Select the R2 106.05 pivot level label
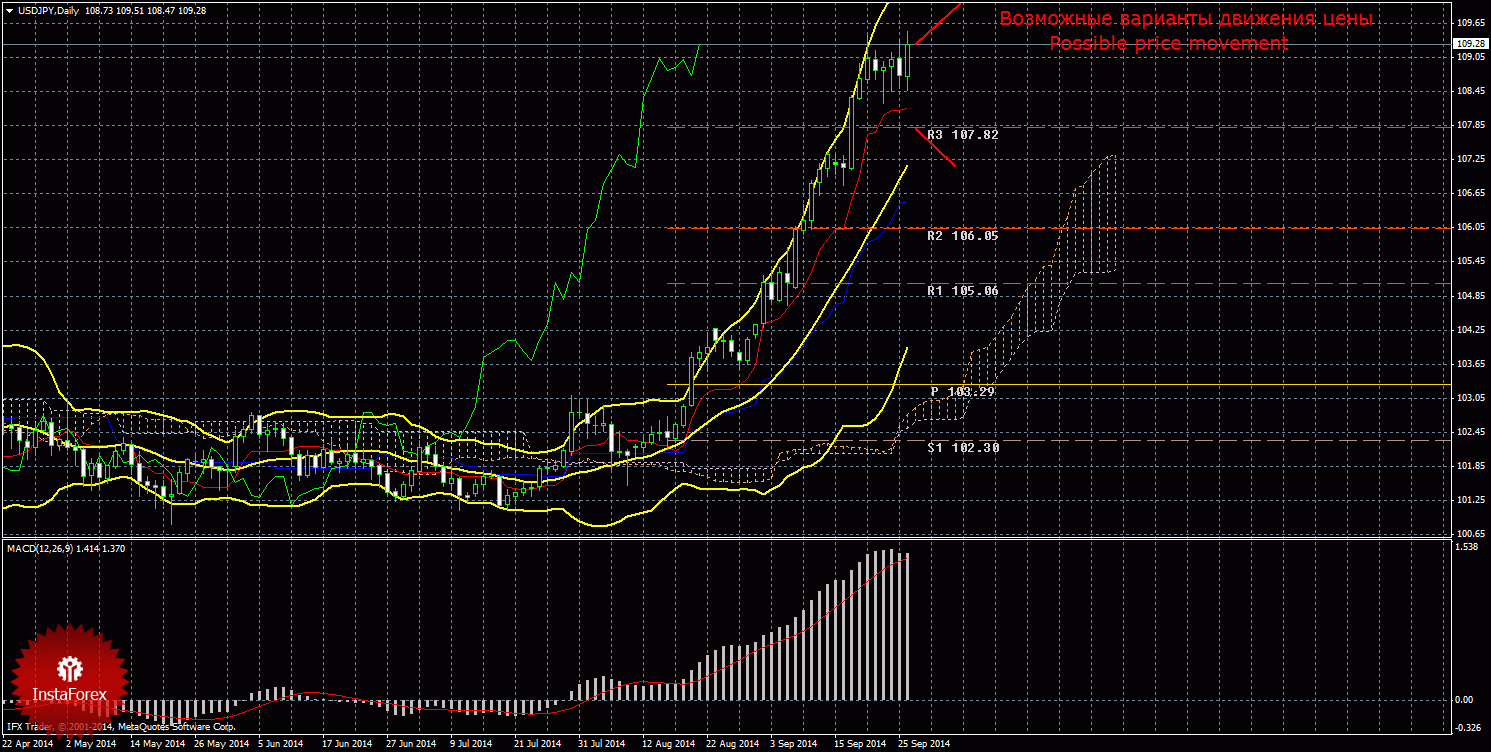 pos(962,236)
